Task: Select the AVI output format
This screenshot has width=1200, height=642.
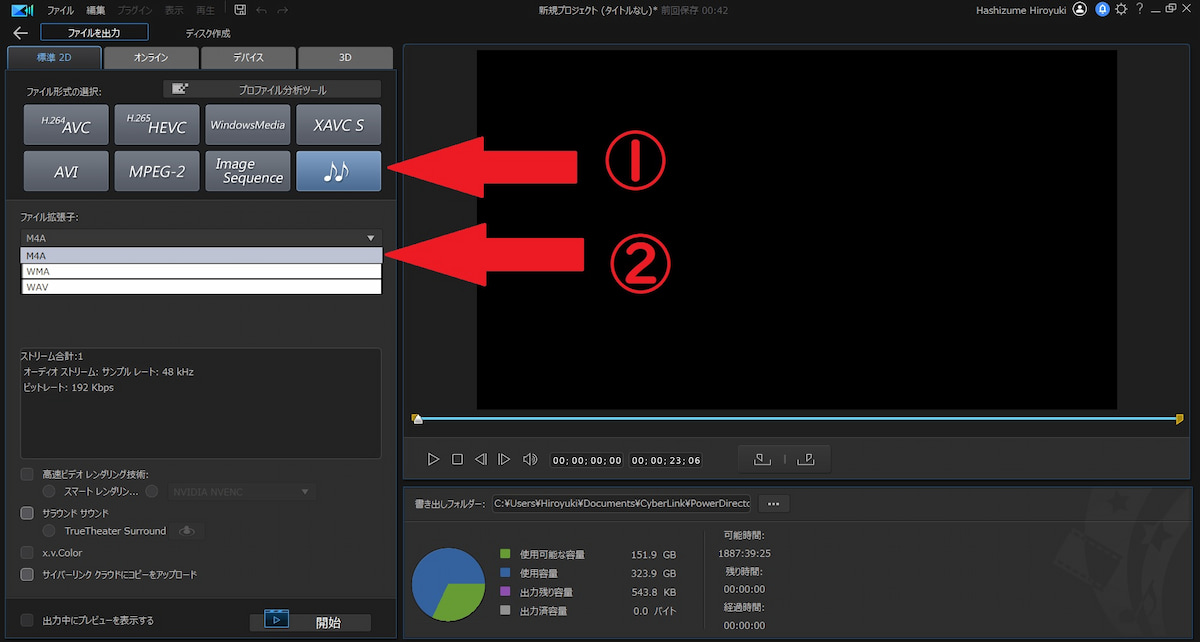Action: [x=65, y=170]
